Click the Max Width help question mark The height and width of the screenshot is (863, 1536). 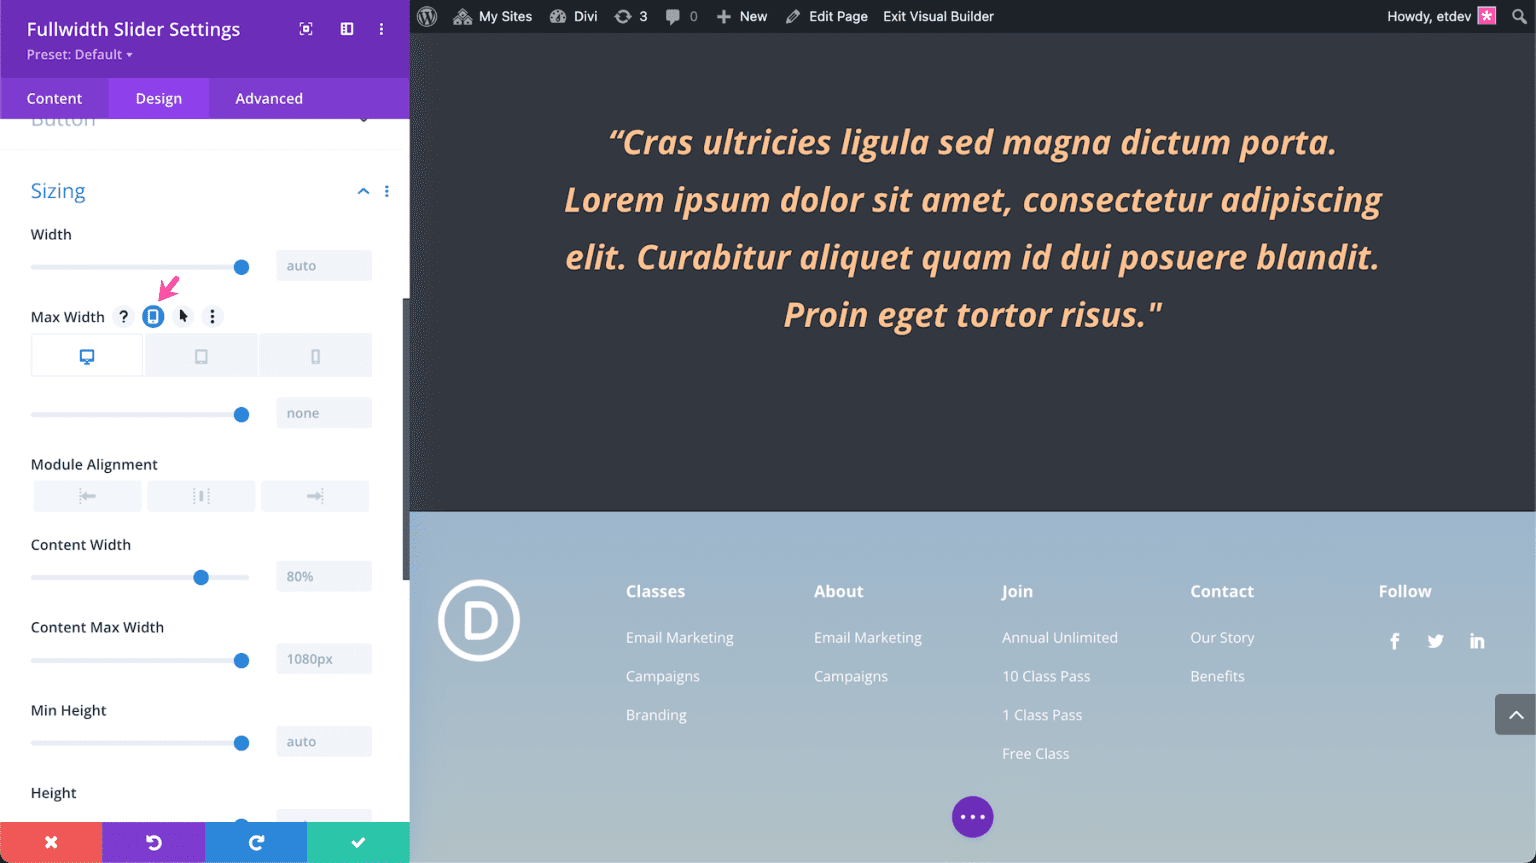(x=123, y=316)
